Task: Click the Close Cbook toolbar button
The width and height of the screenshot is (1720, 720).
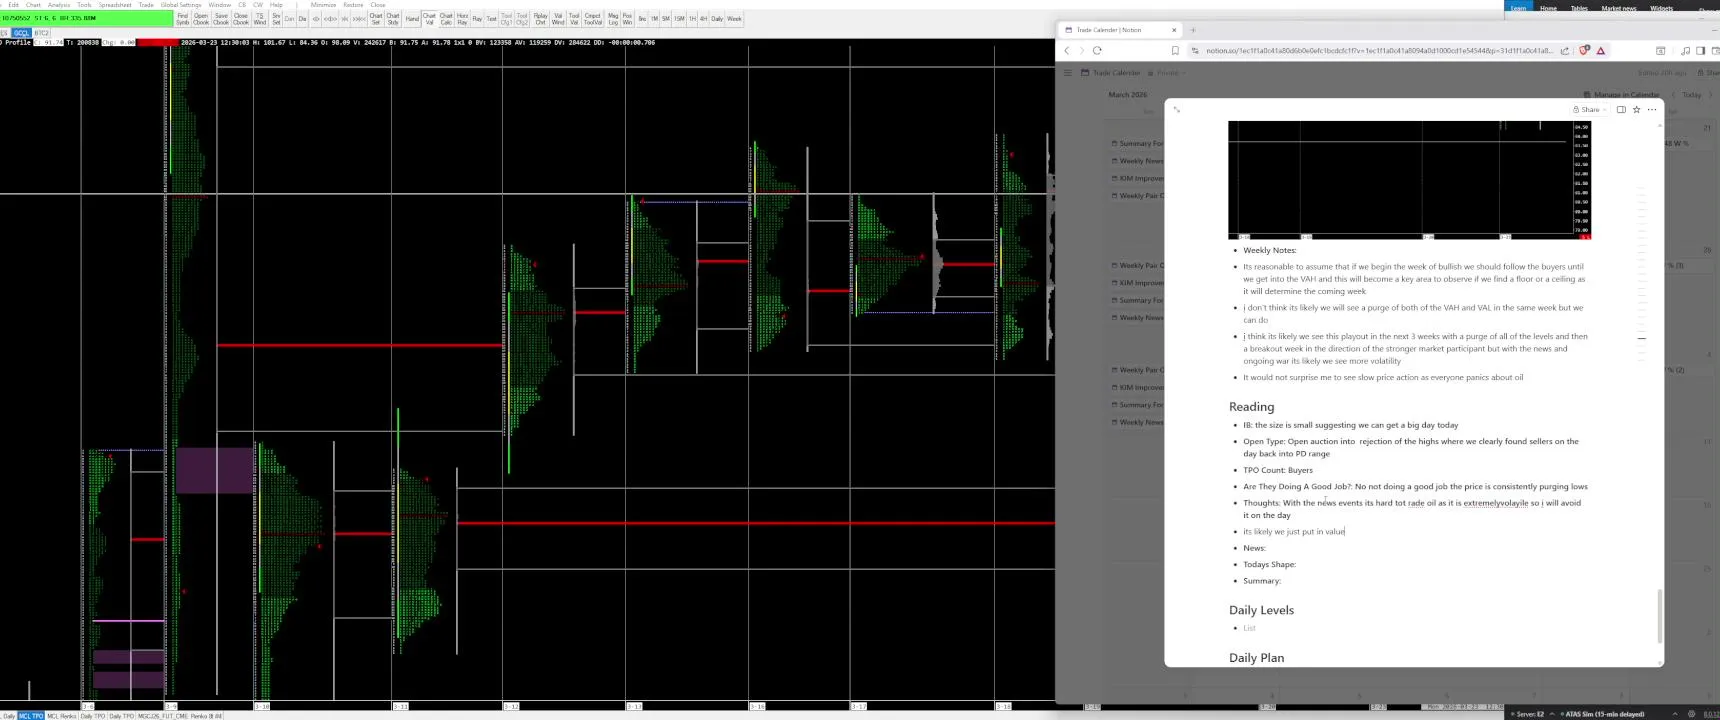Action: coord(240,19)
